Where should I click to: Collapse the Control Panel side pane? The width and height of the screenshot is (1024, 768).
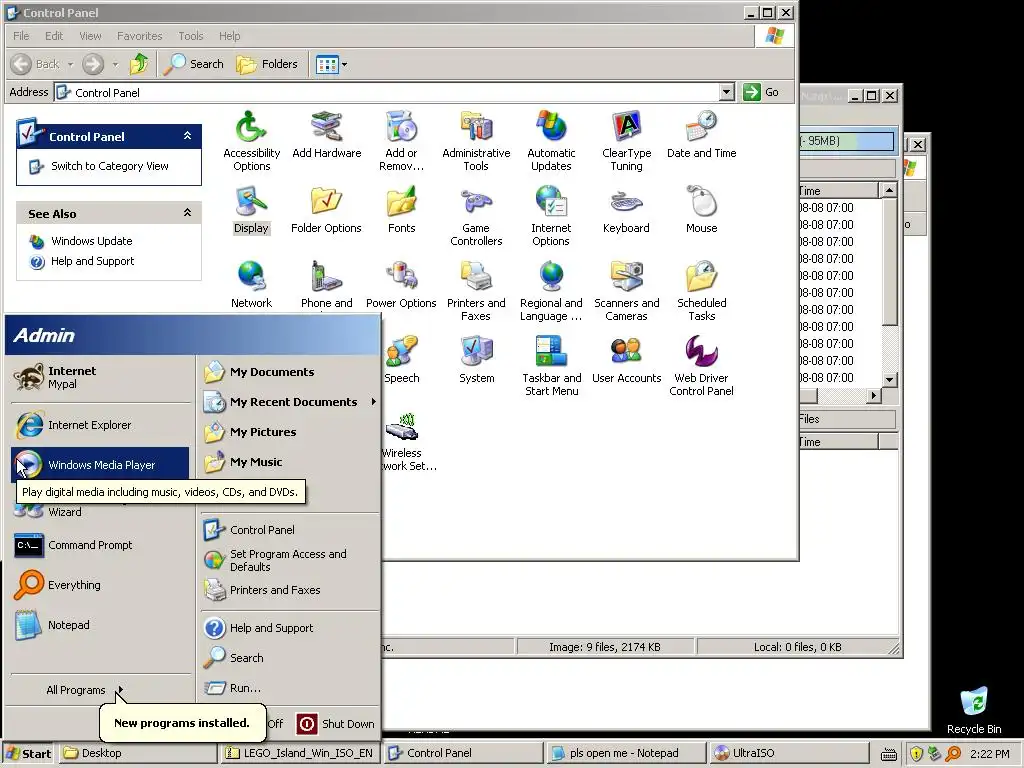[187, 136]
